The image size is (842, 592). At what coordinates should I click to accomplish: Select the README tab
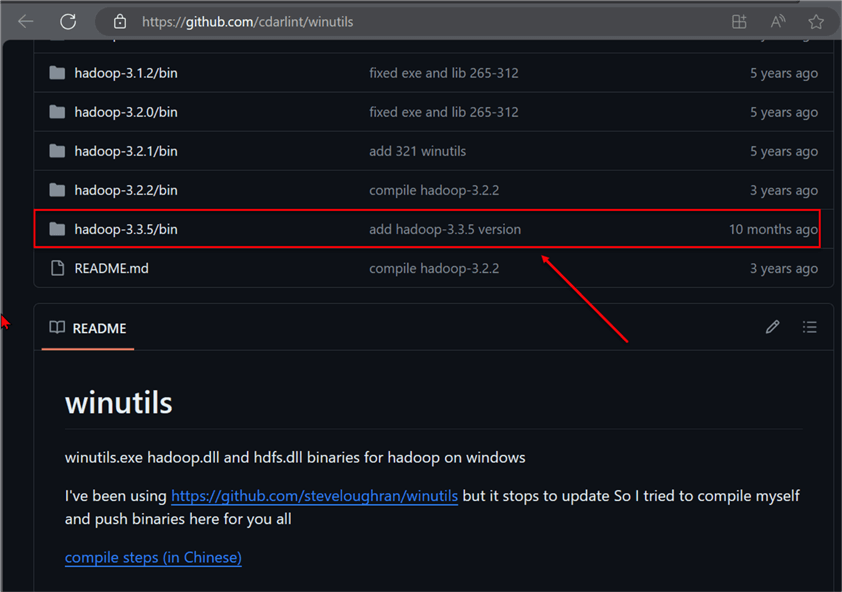click(88, 328)
